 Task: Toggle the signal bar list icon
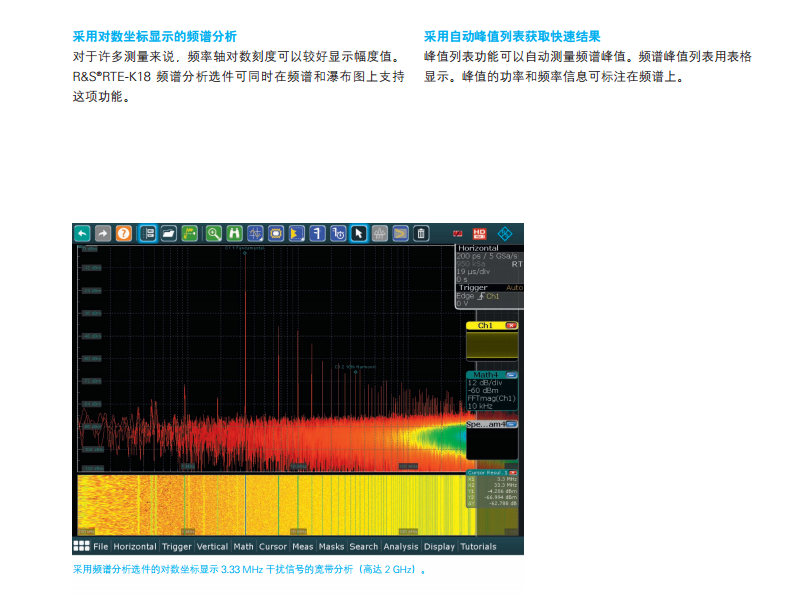click(148, 234)
